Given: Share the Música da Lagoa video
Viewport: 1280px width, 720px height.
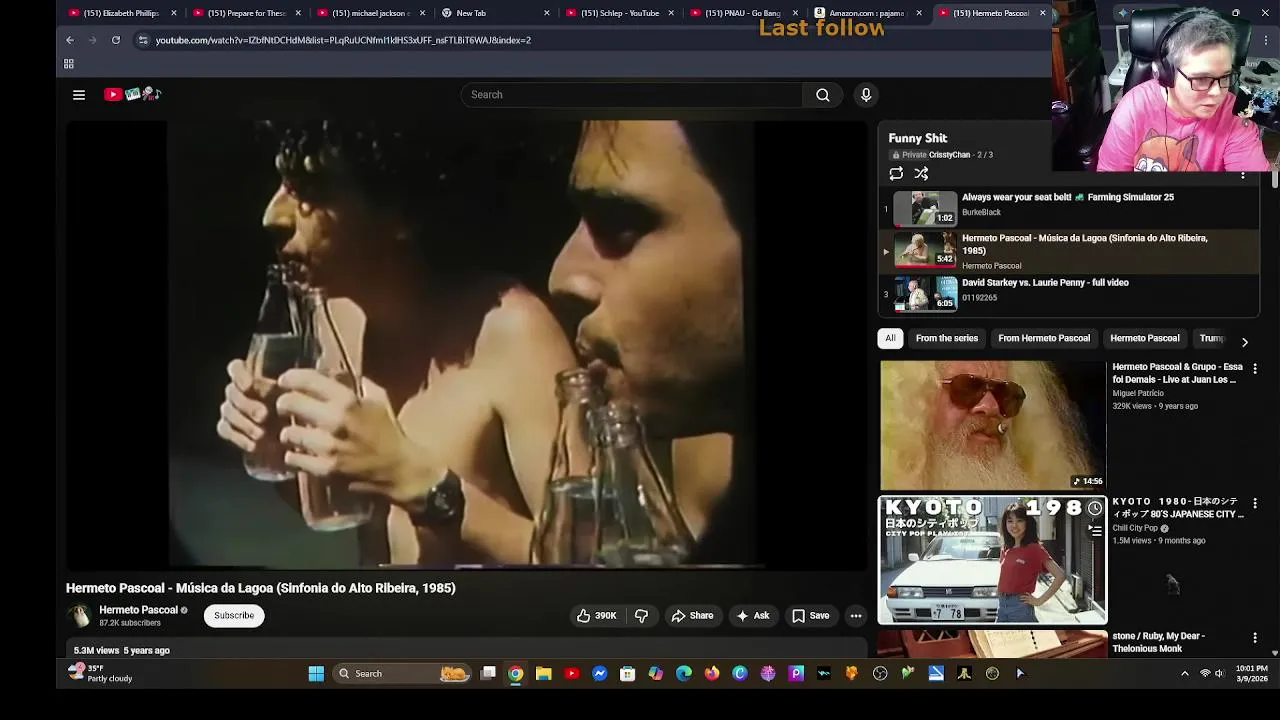Looking at the screenshot, I should [692, 616].
